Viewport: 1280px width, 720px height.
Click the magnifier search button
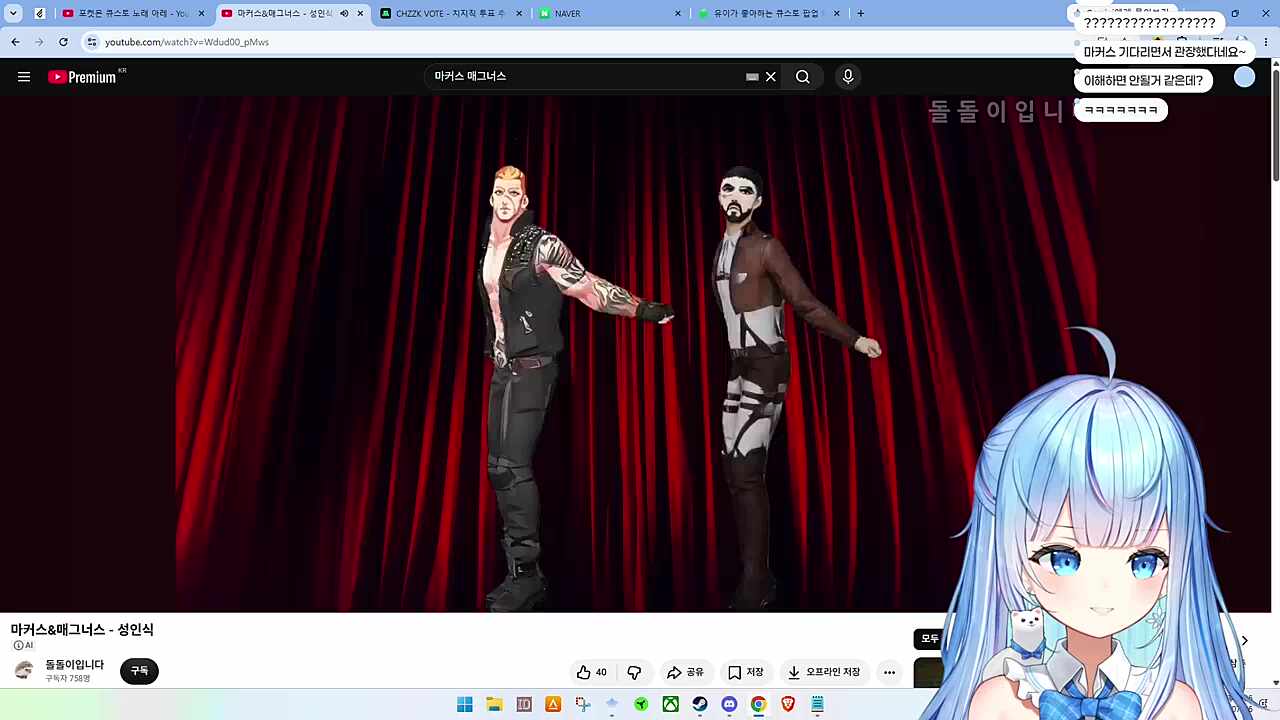[x=803, y=77]
